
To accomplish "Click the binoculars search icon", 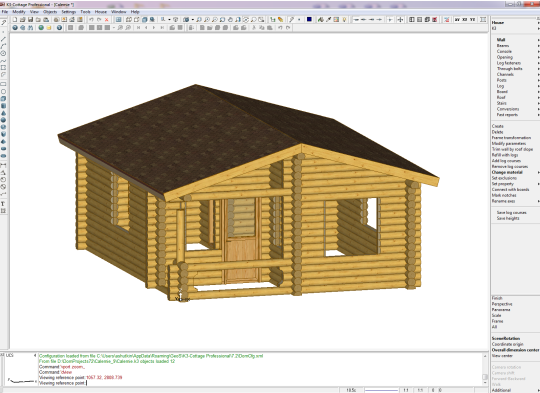I will coord(30,28).
